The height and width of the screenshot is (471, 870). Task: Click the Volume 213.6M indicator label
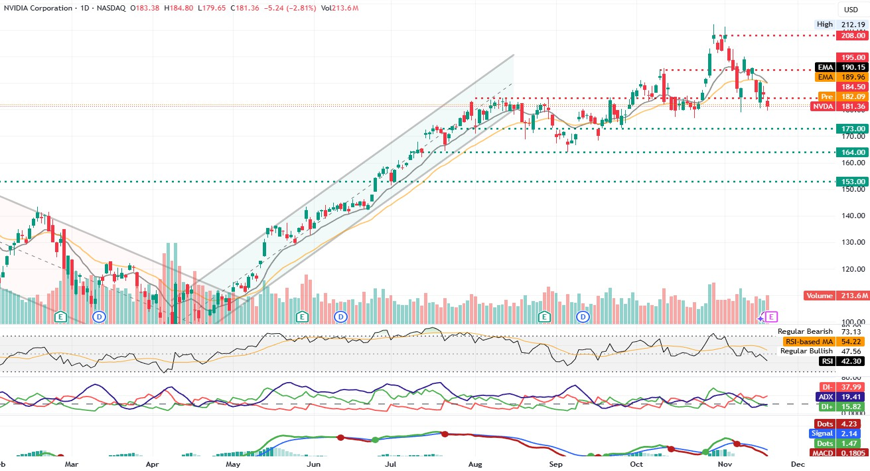836,296
